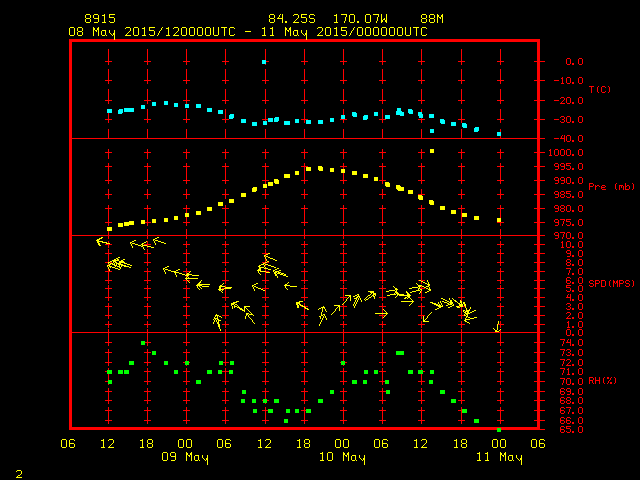Click the 74.0 humidity tick label

tap(571, 343)
